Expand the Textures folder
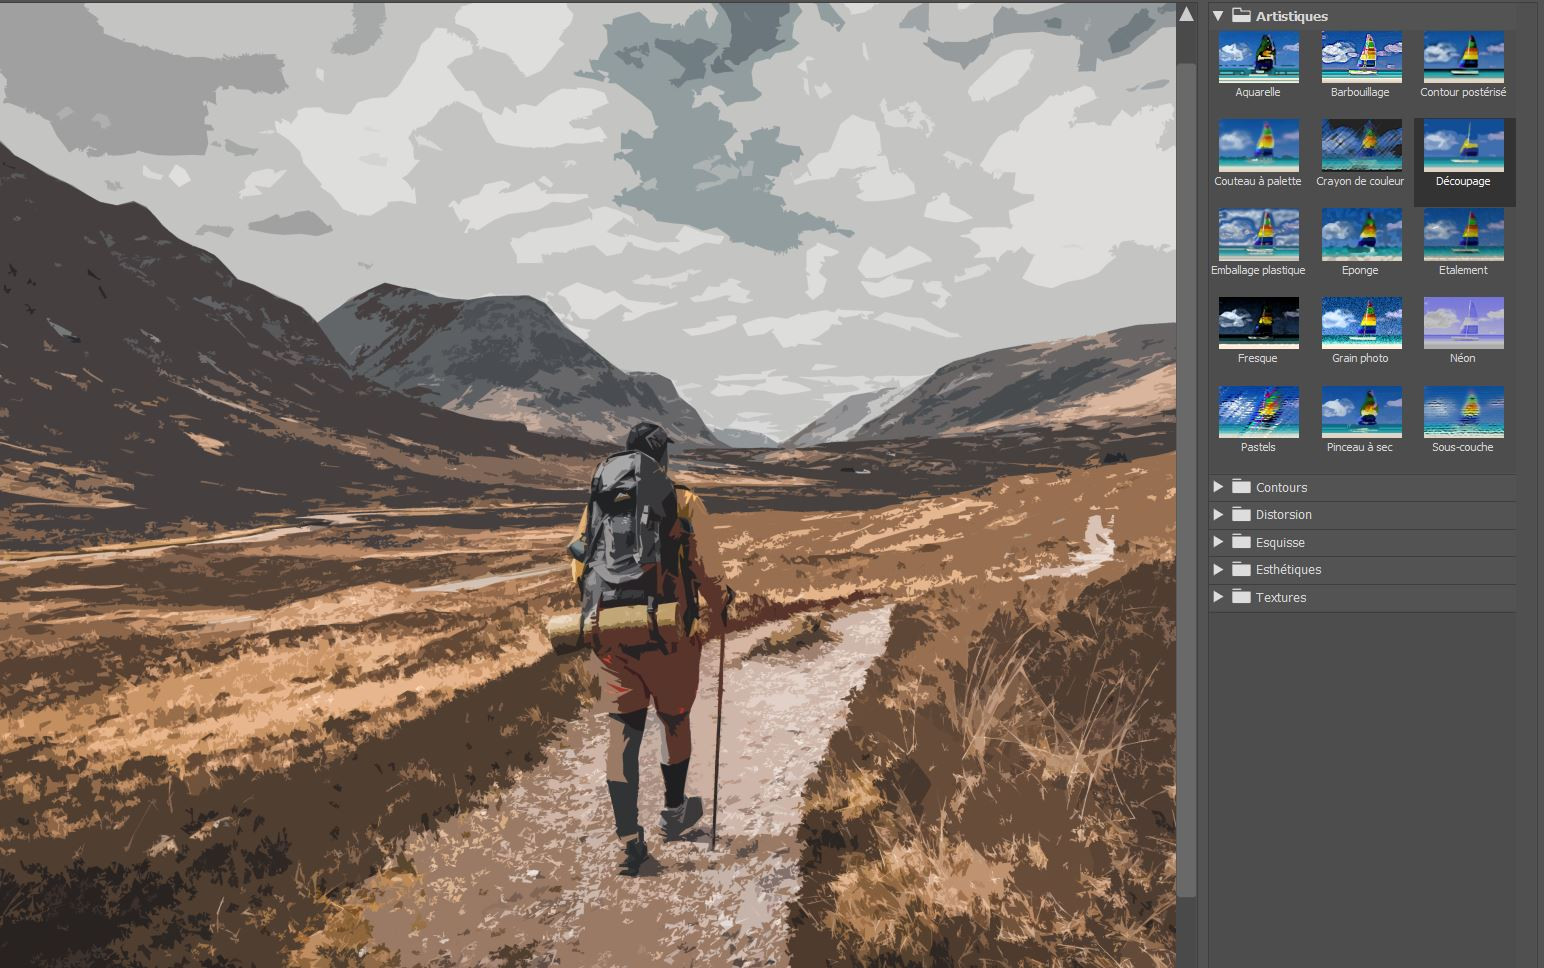Screen dimensions: 1544x968 (x=1218, y=597)
